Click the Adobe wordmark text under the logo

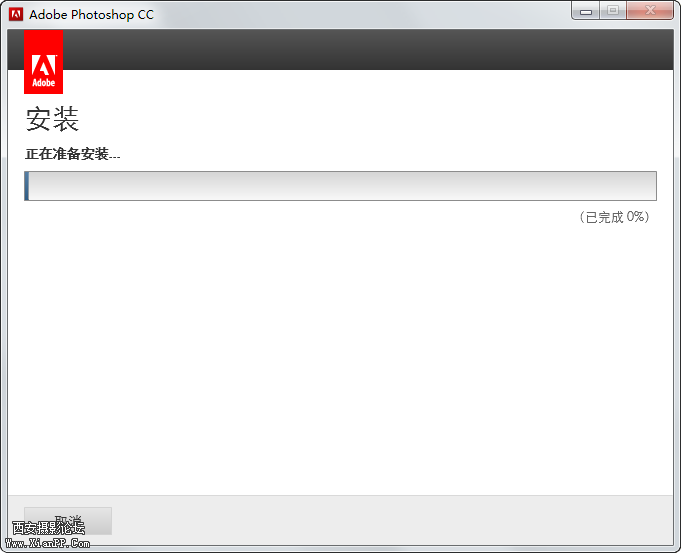(x=43, y=84)
